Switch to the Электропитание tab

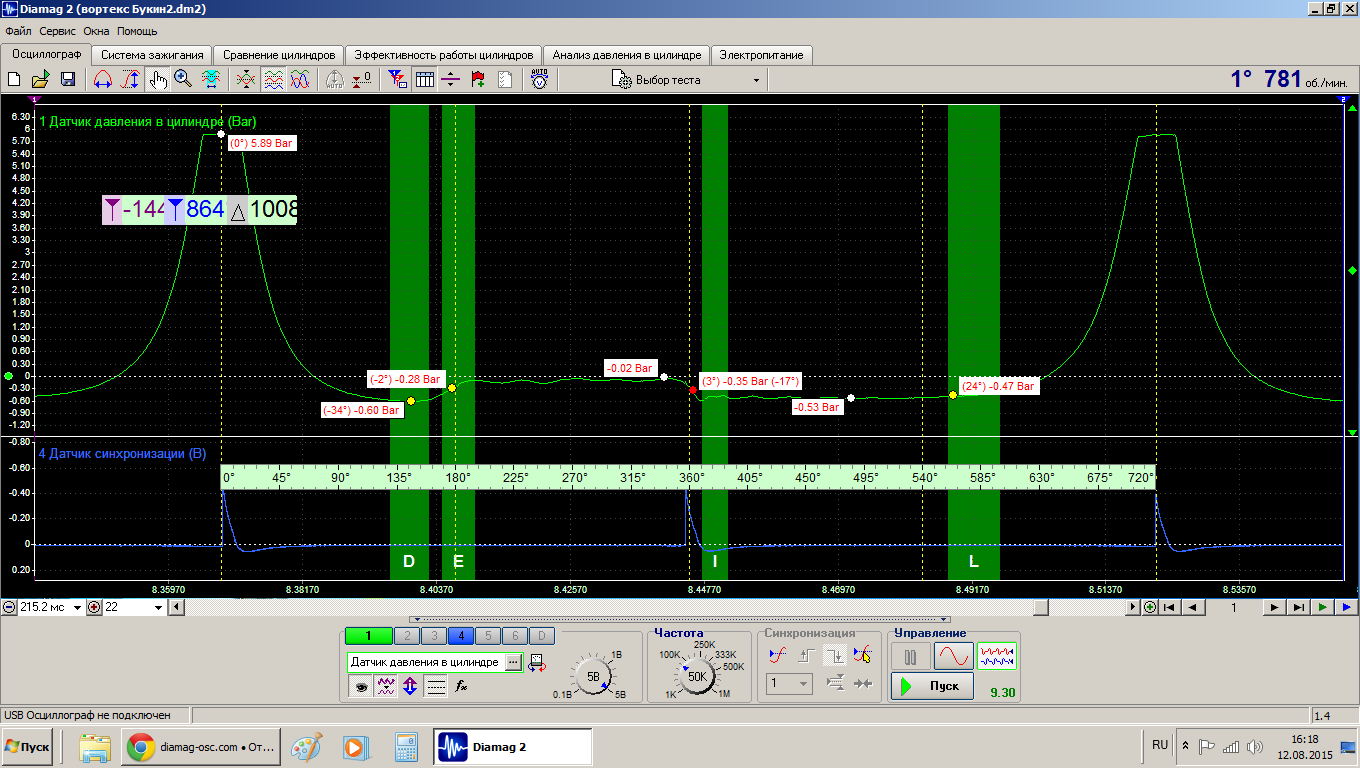coord(761,55)
